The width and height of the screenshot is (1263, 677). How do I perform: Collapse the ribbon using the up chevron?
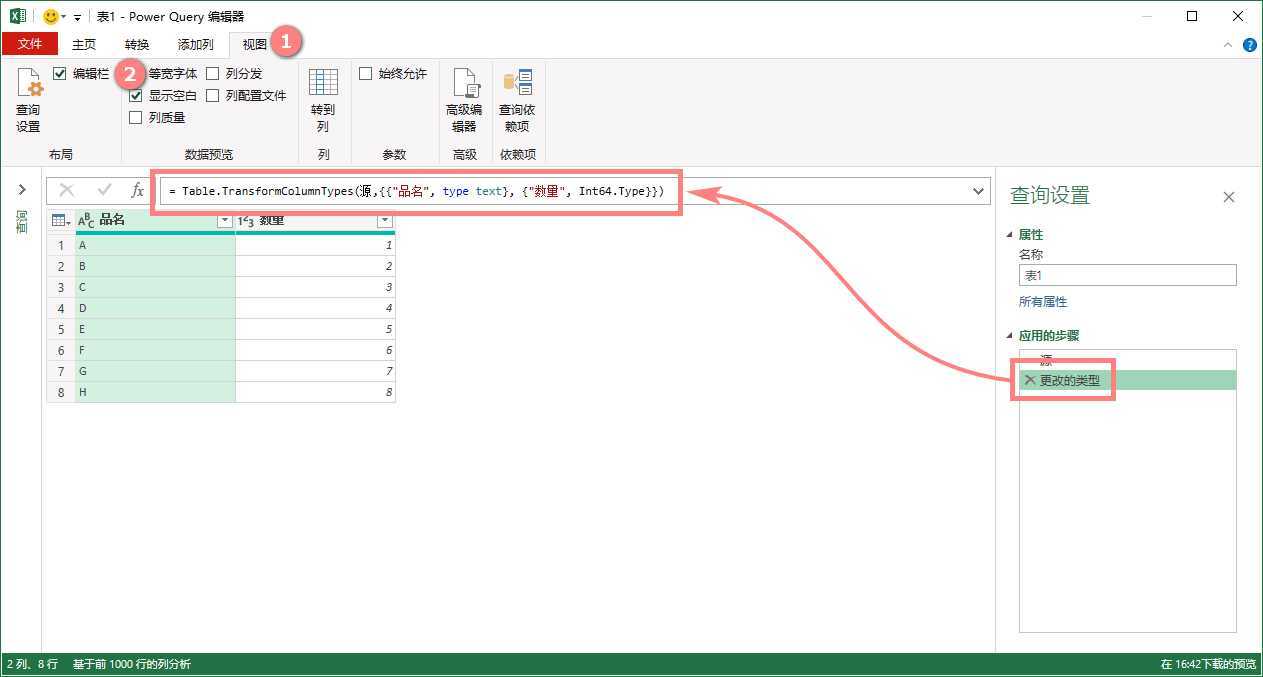click(x=1229, y=45)
